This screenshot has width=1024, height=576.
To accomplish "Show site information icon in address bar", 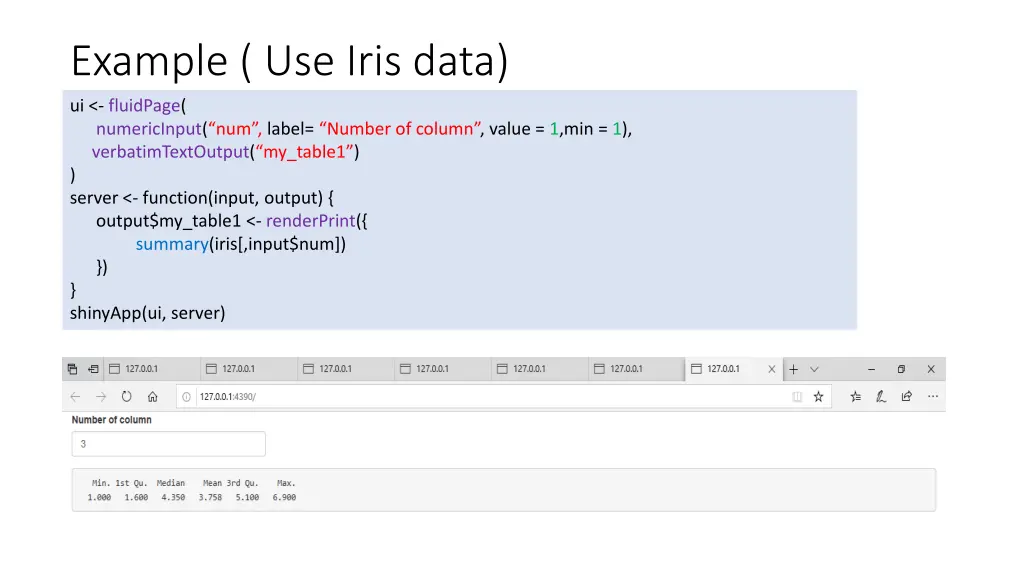I will (x=186, y=396).
